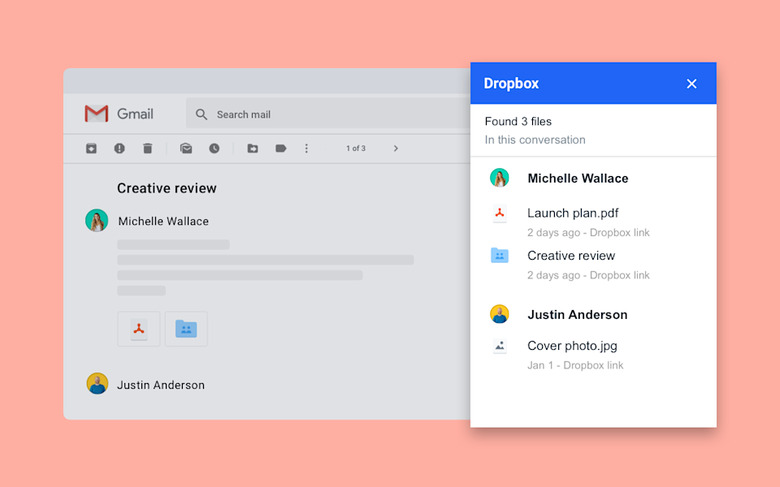Open Cover photo.jpg in Dropbox panel

(x=572, y=346)
